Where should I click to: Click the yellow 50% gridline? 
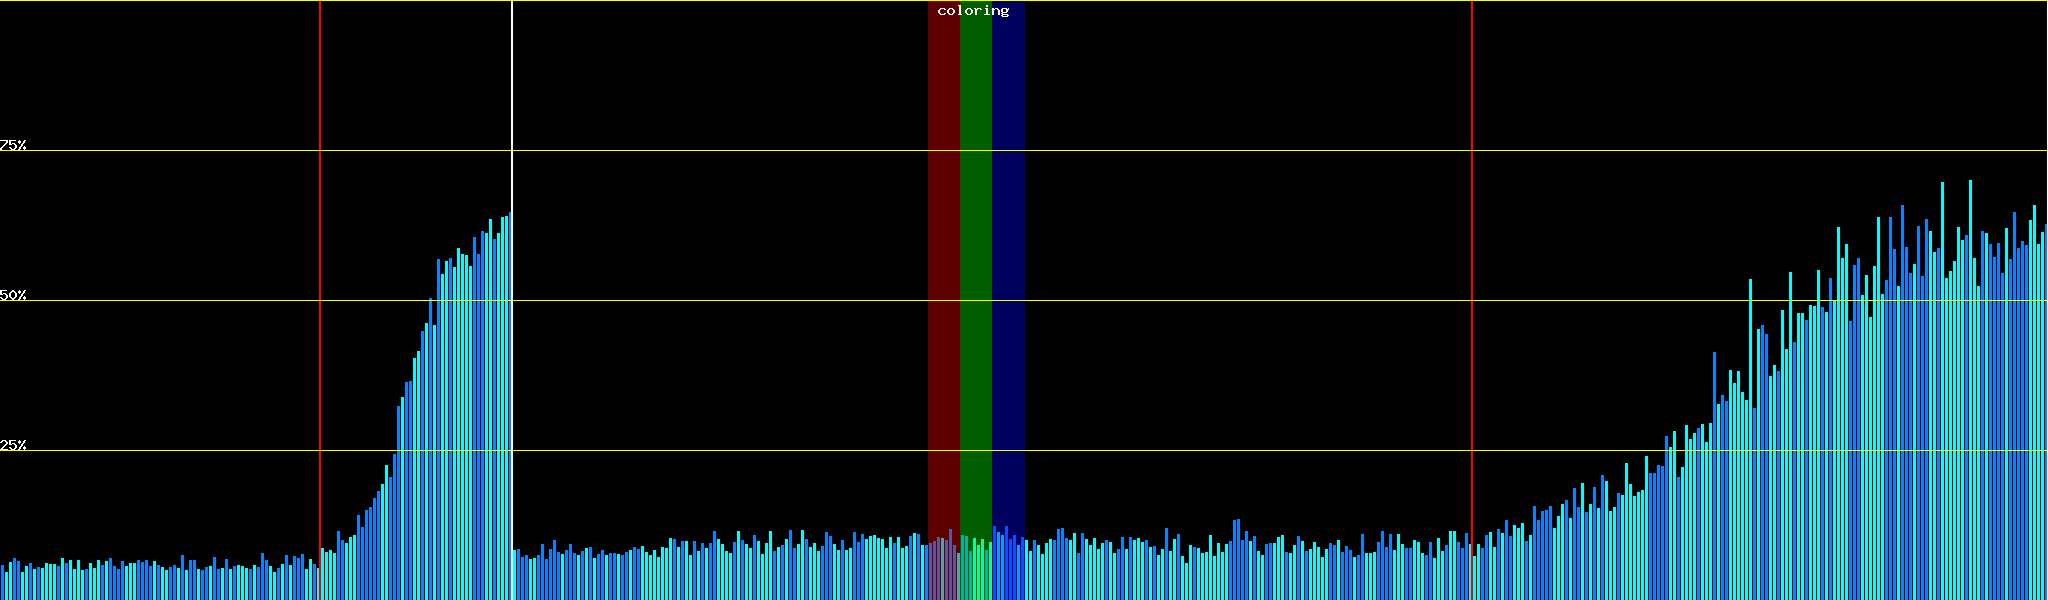1200,301
